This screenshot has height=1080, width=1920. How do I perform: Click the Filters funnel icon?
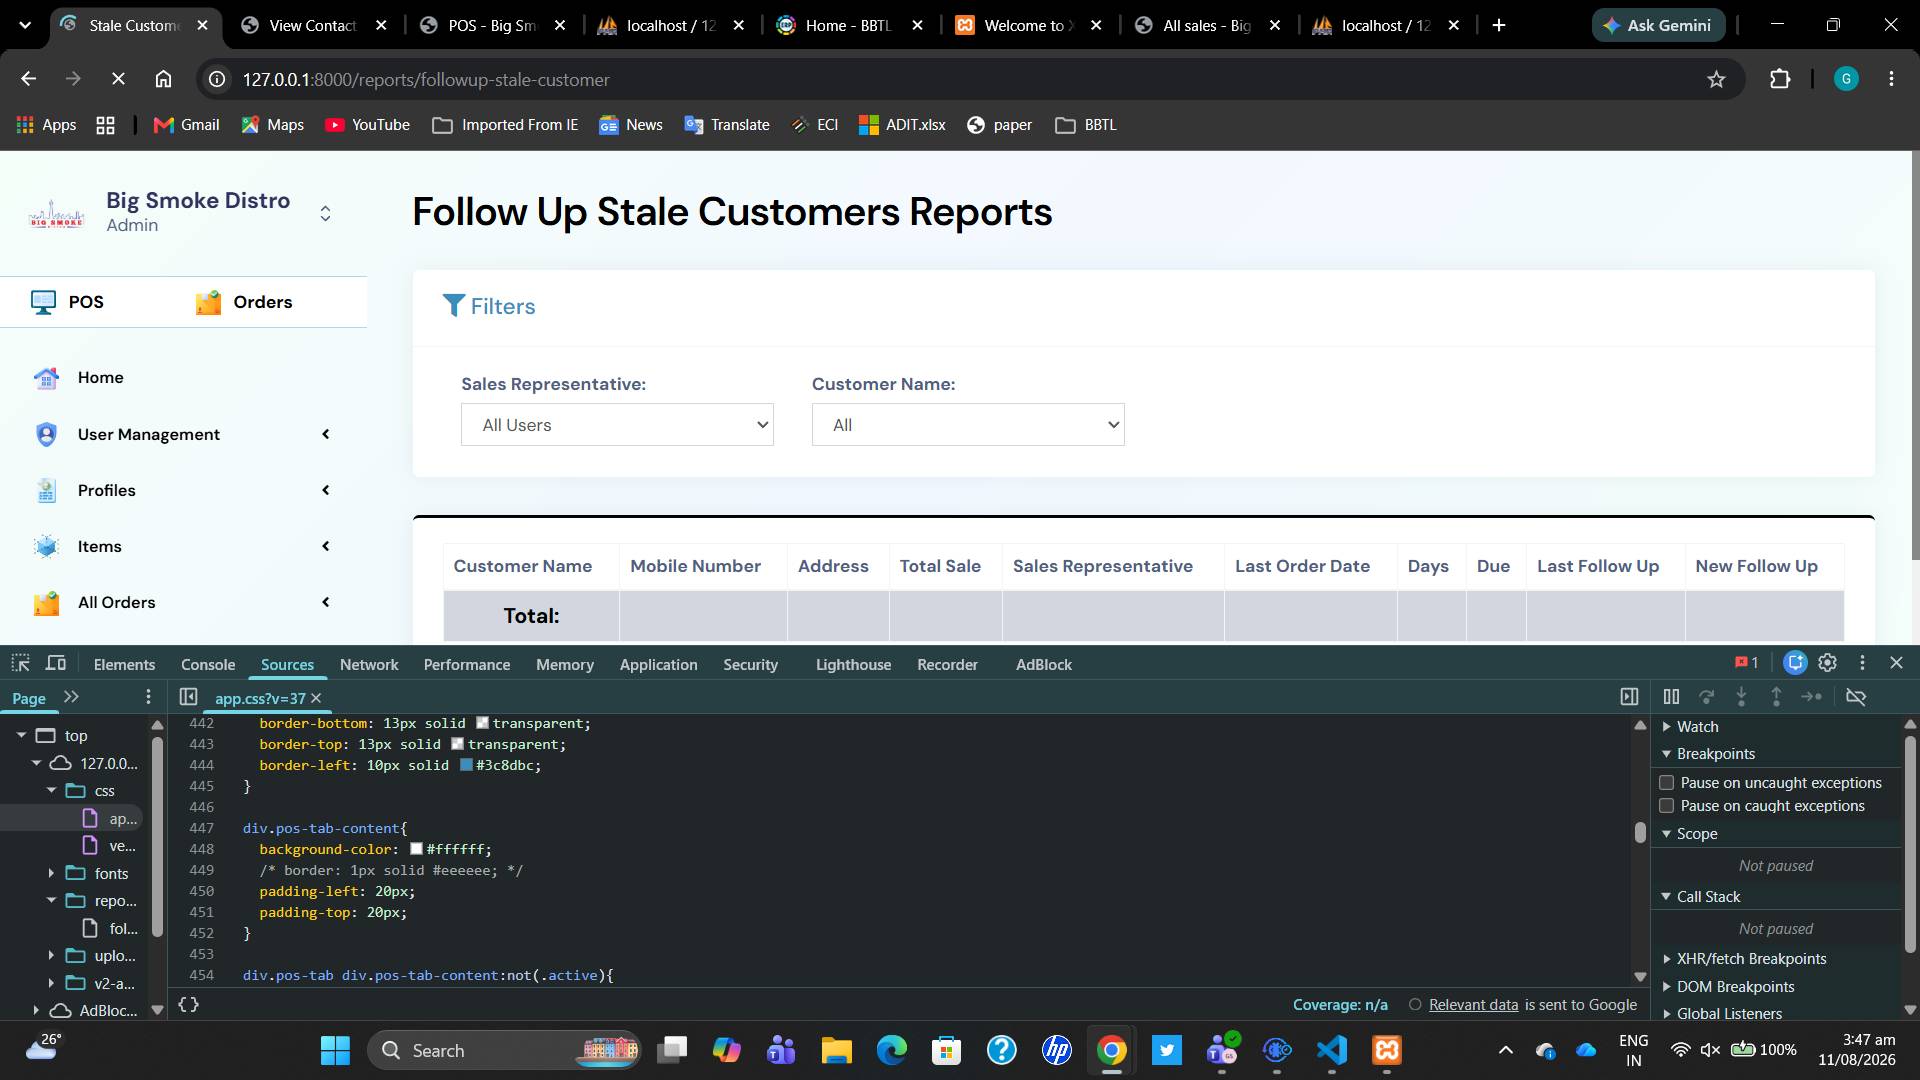click(x=453, y=305)
